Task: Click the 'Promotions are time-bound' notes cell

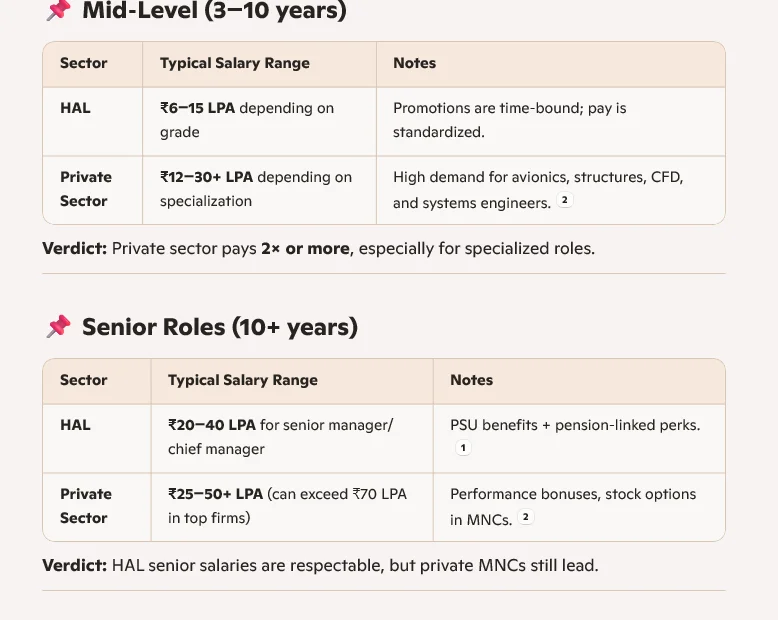Action: (509, 120)
